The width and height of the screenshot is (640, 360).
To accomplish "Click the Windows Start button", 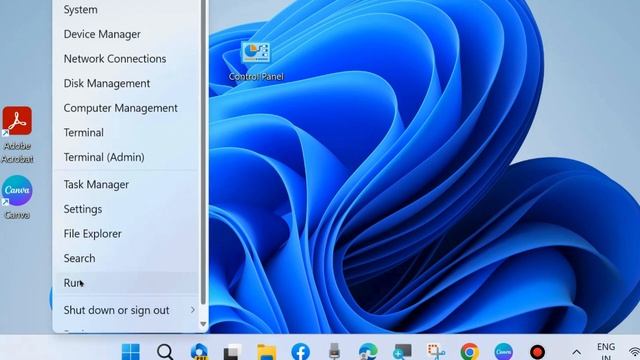I will click(x=131, y=351).
